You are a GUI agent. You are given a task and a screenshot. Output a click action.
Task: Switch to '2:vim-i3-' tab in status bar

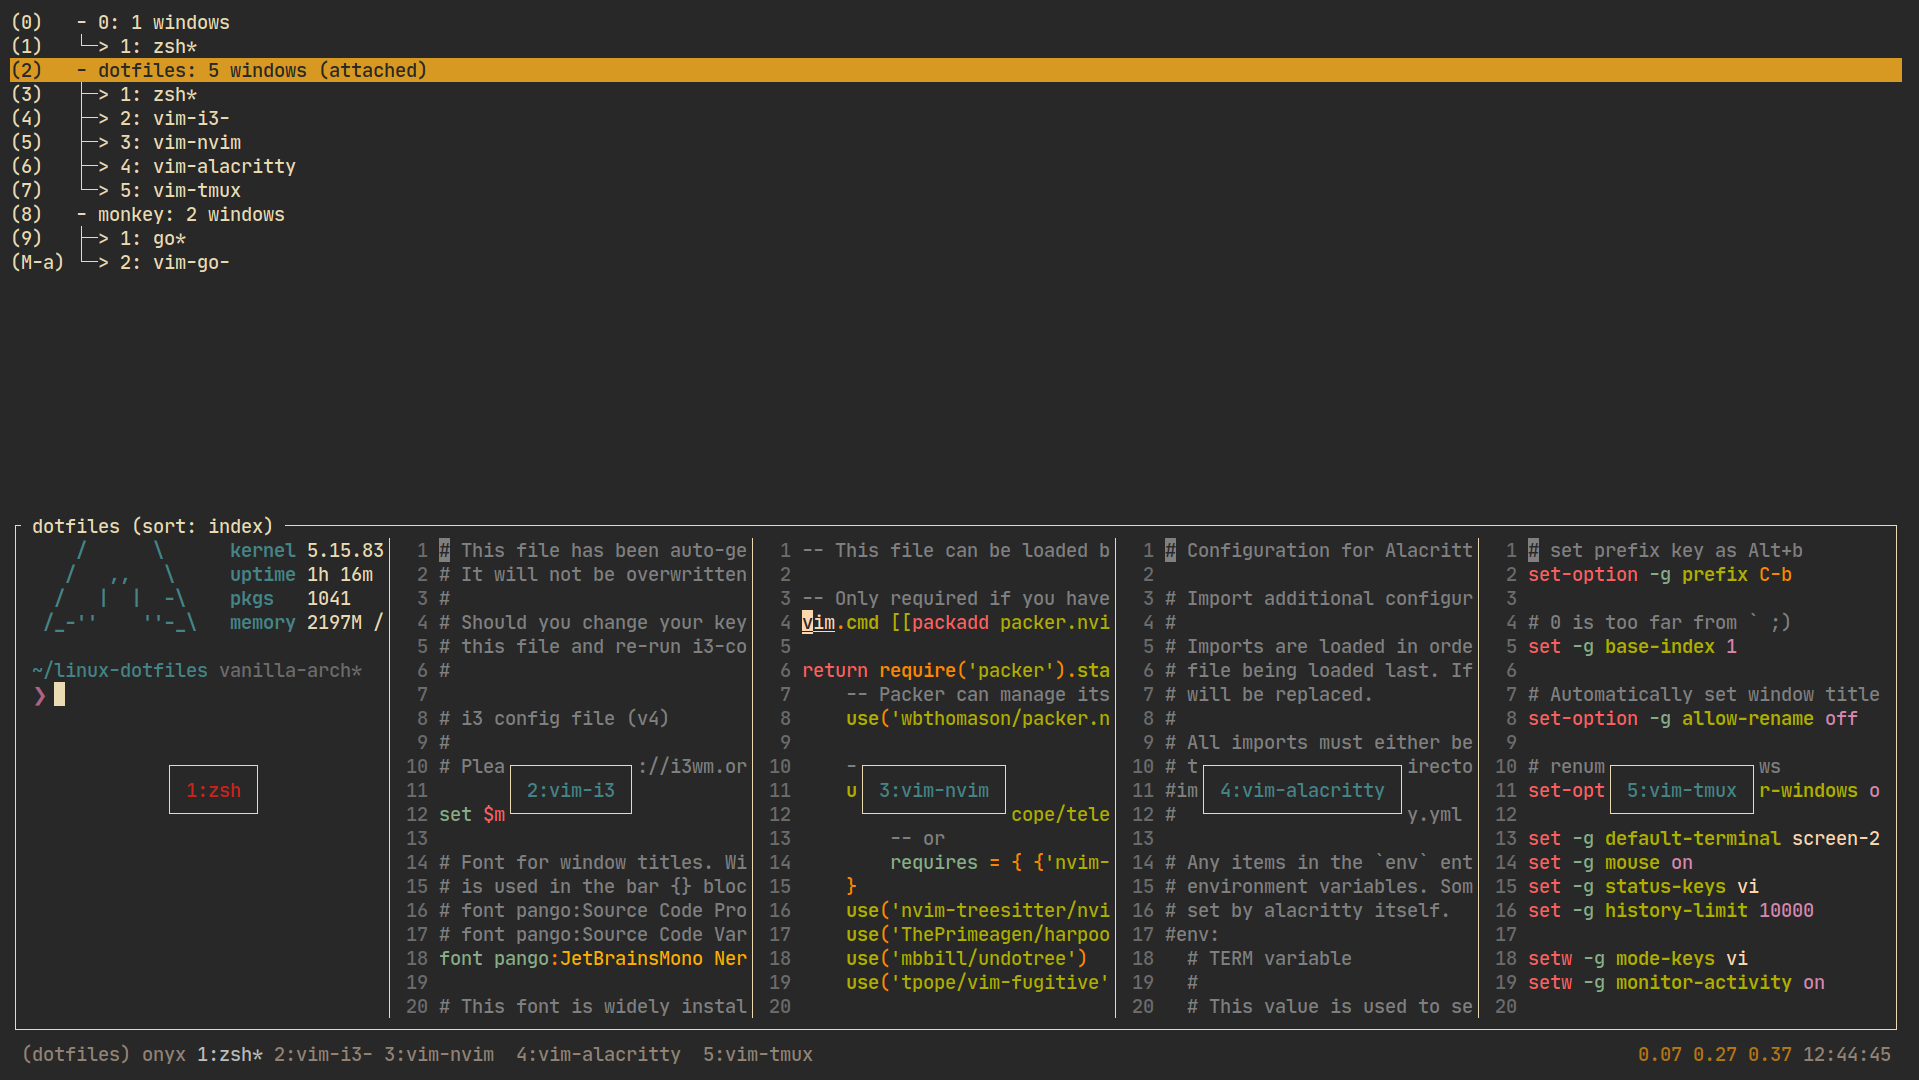tap(324, 1054)
